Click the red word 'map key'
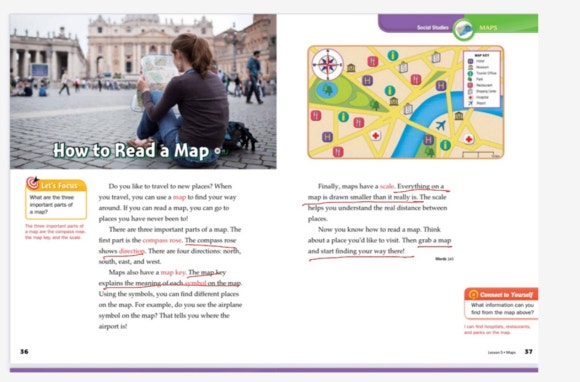The height and width of the screenshot is (382, 580). 173,272
